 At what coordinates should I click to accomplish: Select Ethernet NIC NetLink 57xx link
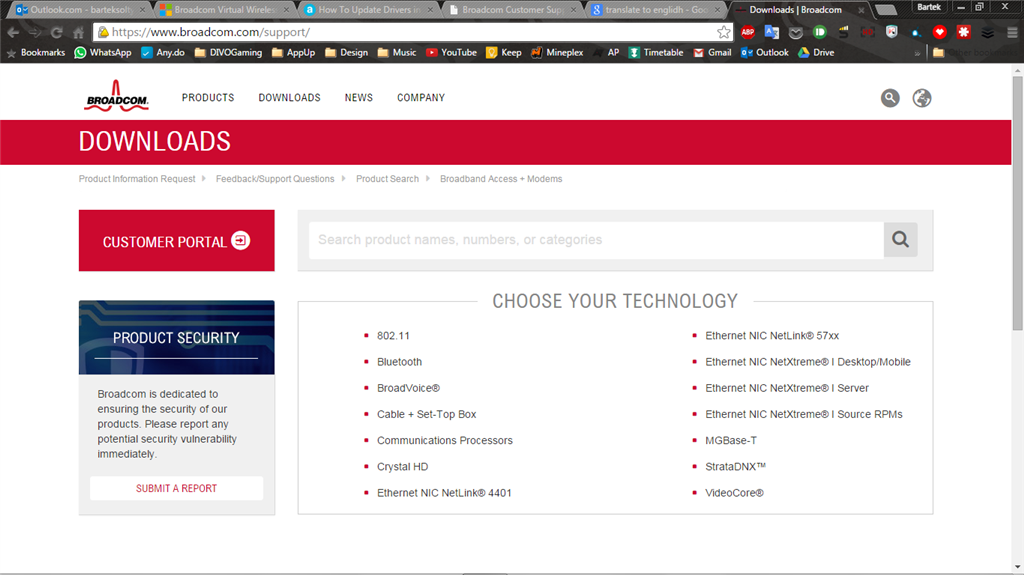(772, 336)
